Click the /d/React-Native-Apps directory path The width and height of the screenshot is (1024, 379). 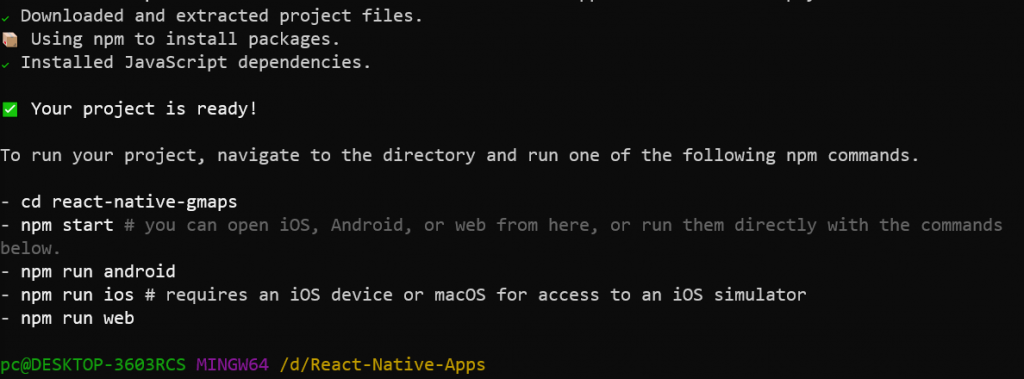(x=383, y=364)
